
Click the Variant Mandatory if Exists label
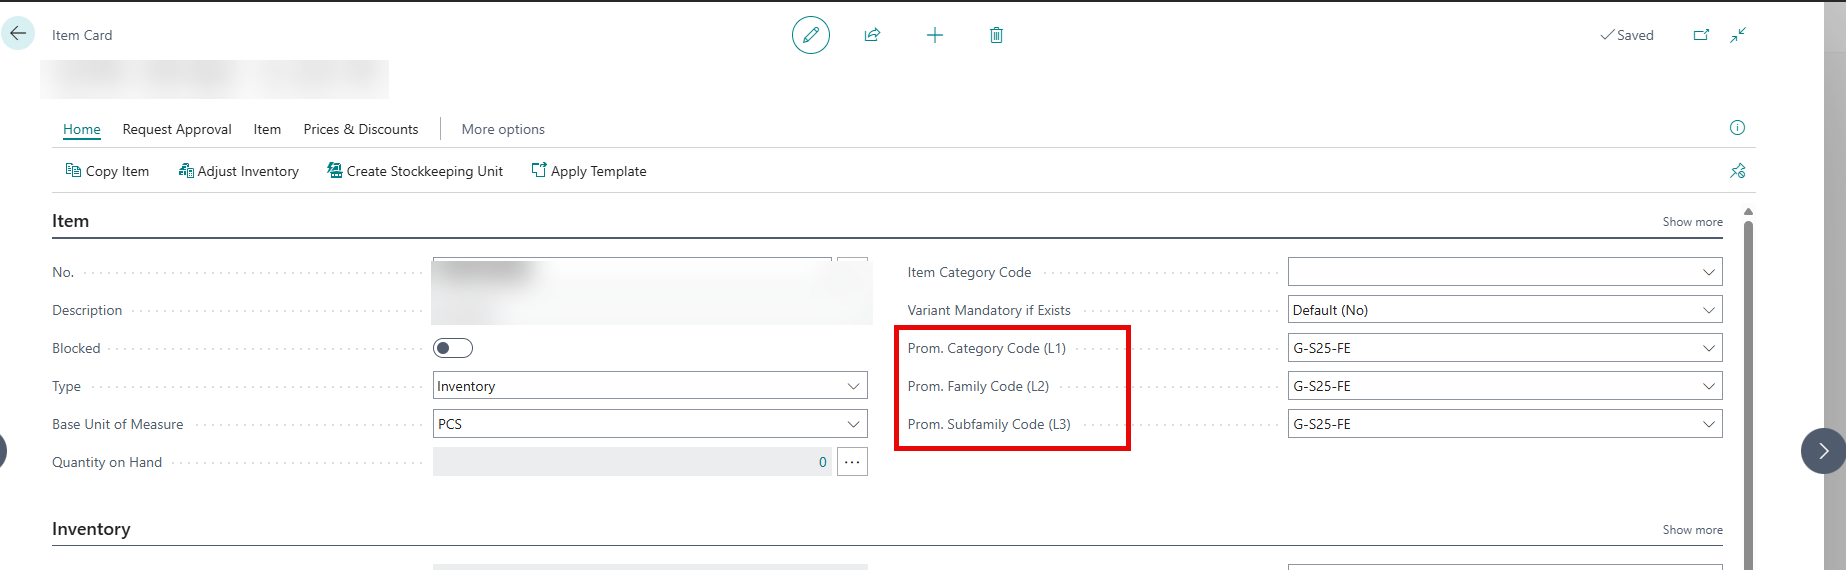click(989, 310)
